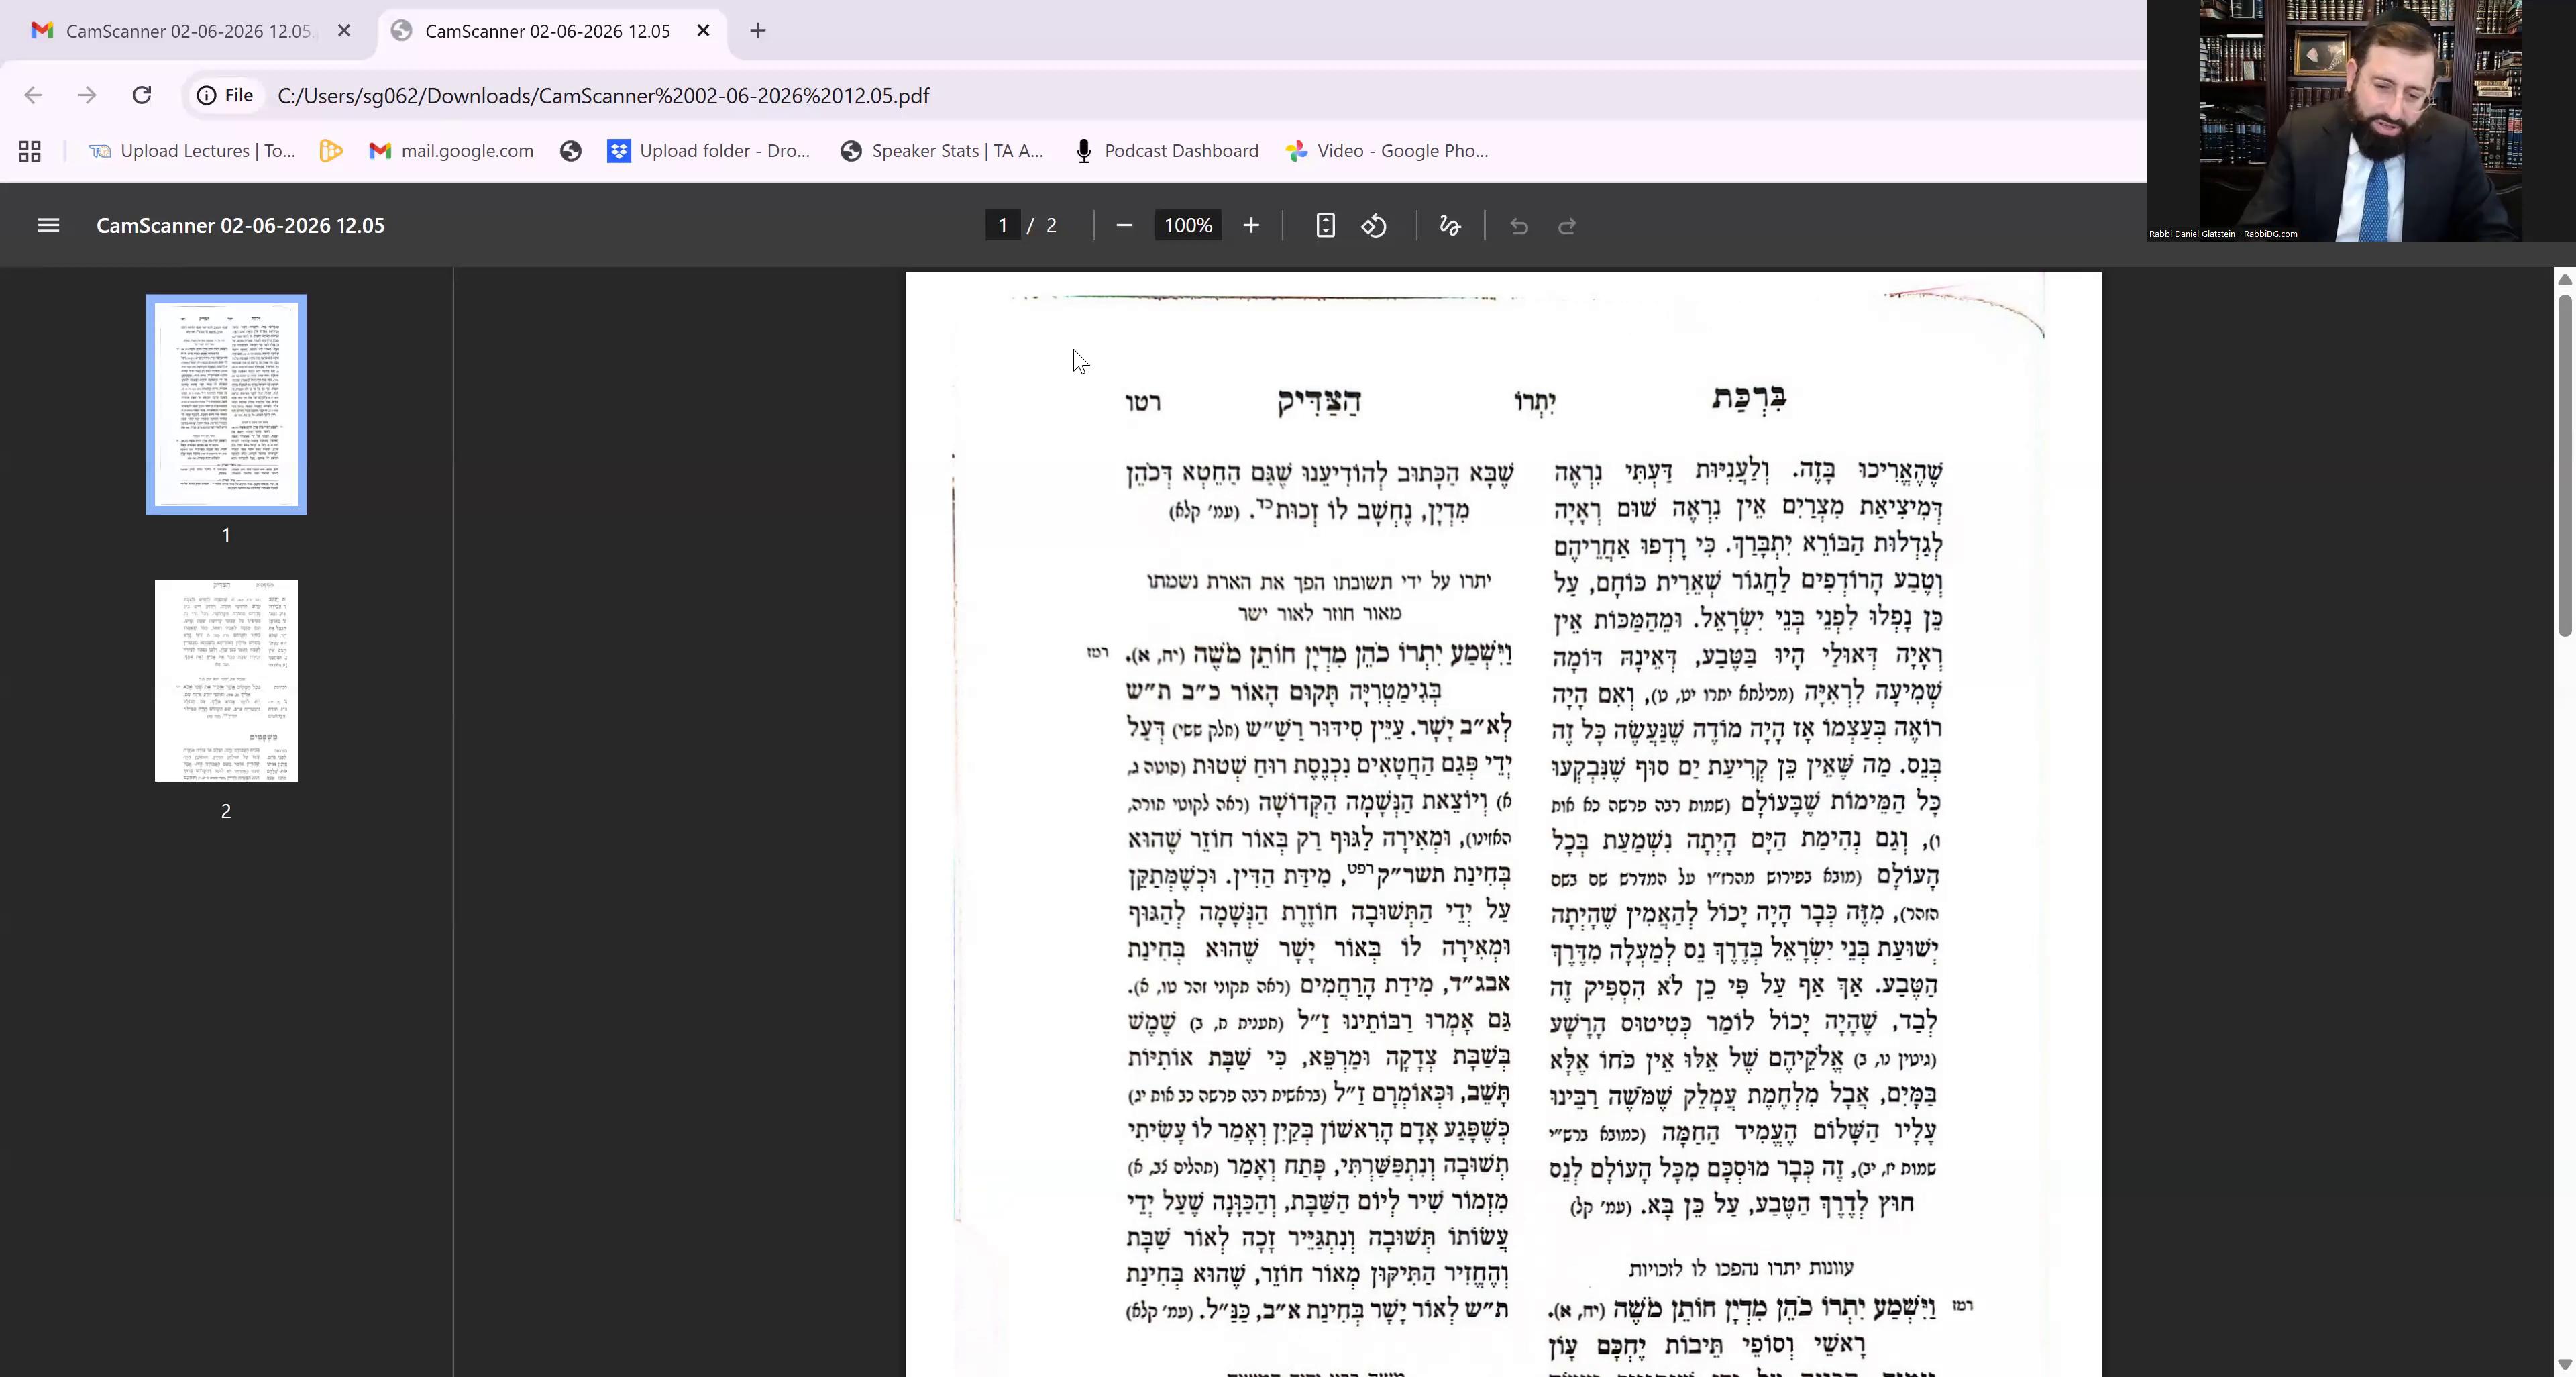Open the orange play-icon bookmark
Image resolution: width=2576 pixels, height=1377 pixels.
[331, 151]
